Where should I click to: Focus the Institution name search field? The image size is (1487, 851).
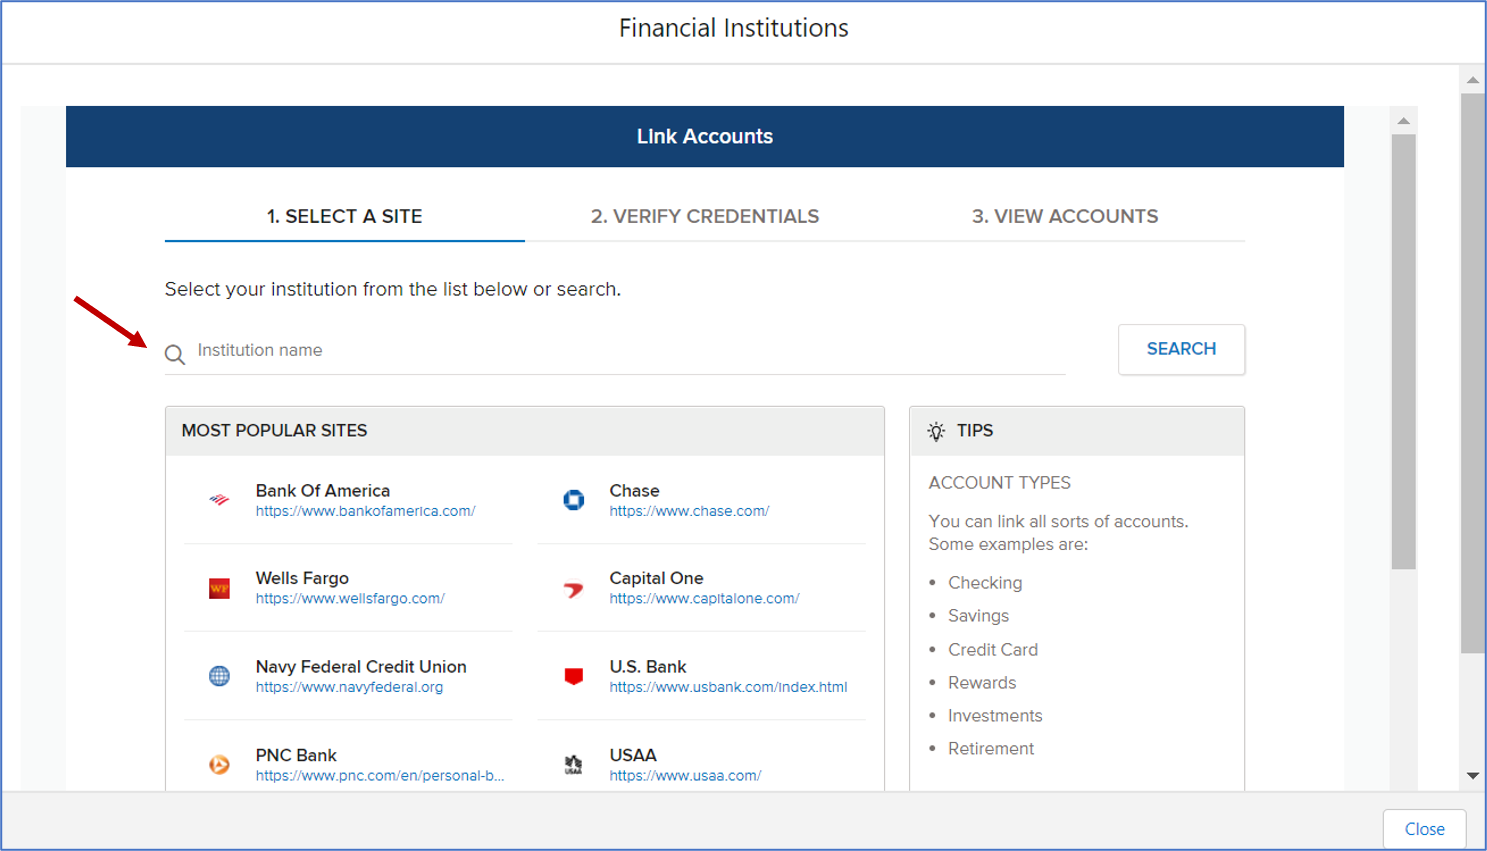tap(615, 350)
